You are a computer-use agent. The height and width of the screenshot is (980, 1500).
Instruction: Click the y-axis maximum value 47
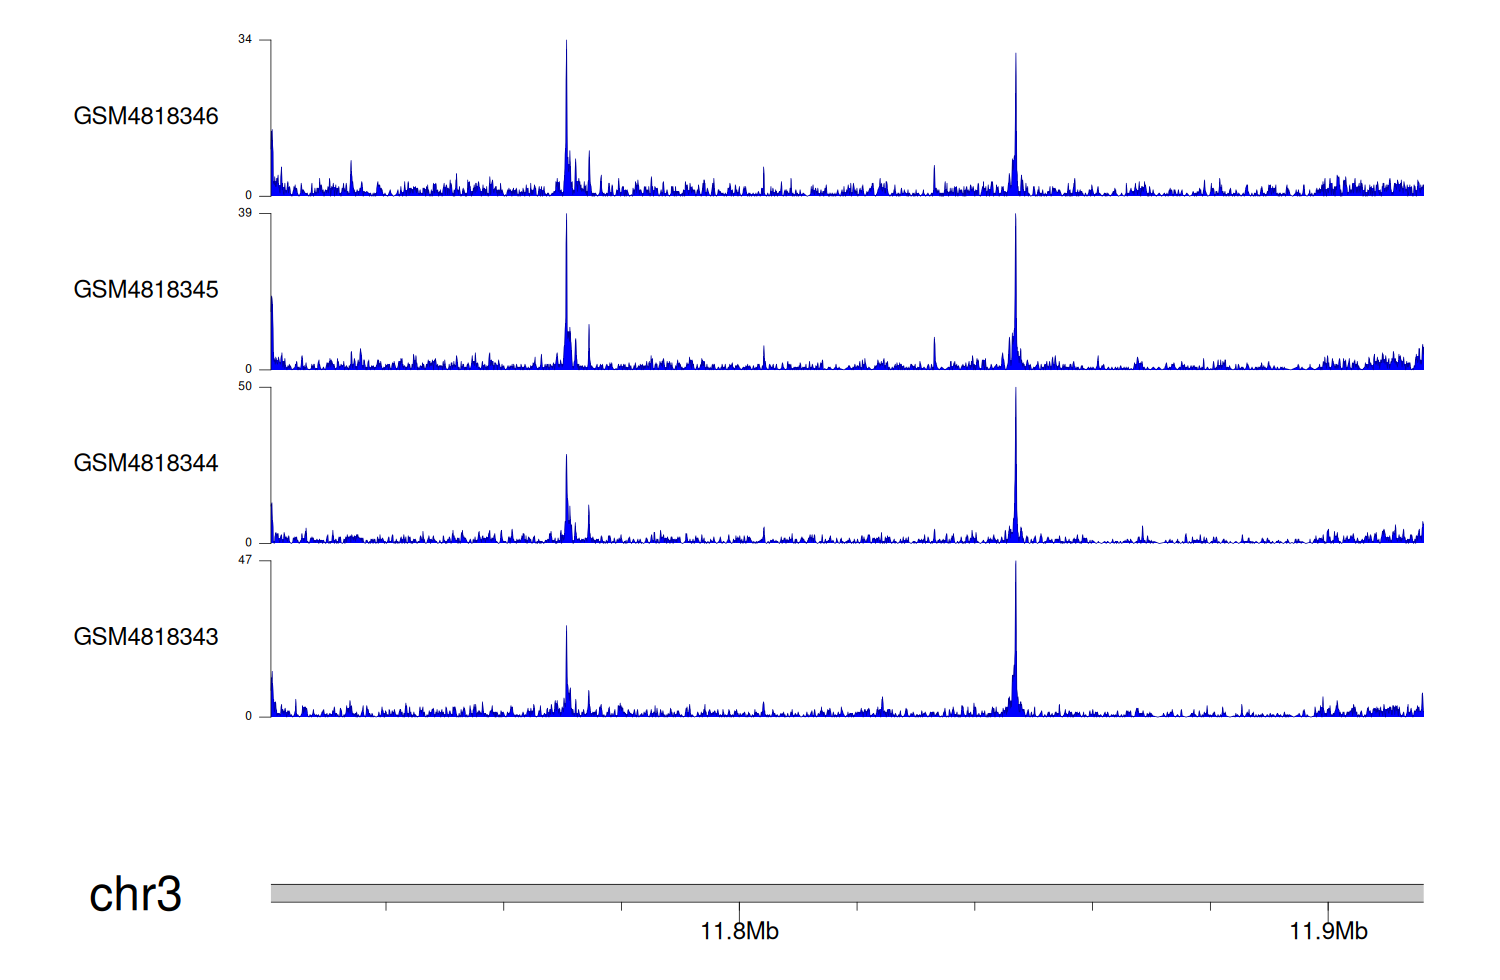click(x=245, y=560)
